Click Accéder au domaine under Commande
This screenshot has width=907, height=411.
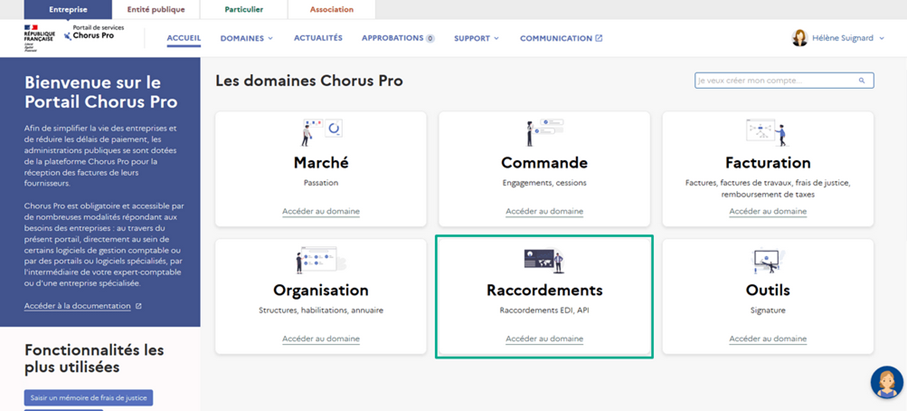544,212
